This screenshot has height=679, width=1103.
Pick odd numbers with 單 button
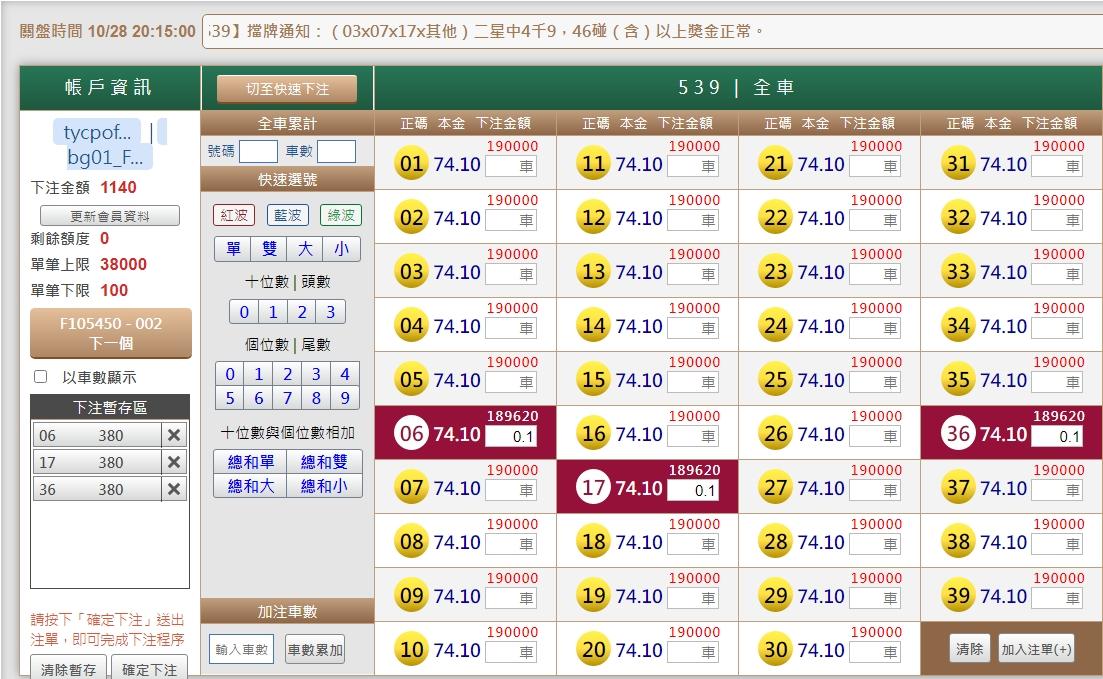pyautogui.click(x=233, y=248)
